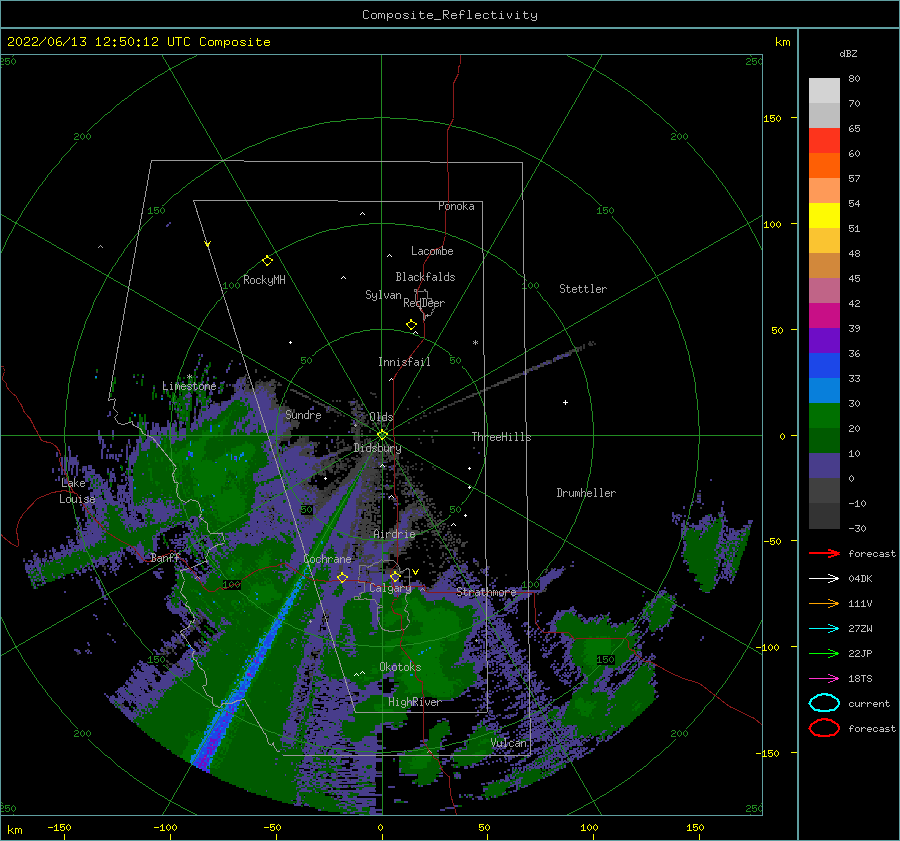Select the yellow 51-54 dBZ swatch
Image resolution: width=900 pixels, height=841 pixels.
[824, 216]
